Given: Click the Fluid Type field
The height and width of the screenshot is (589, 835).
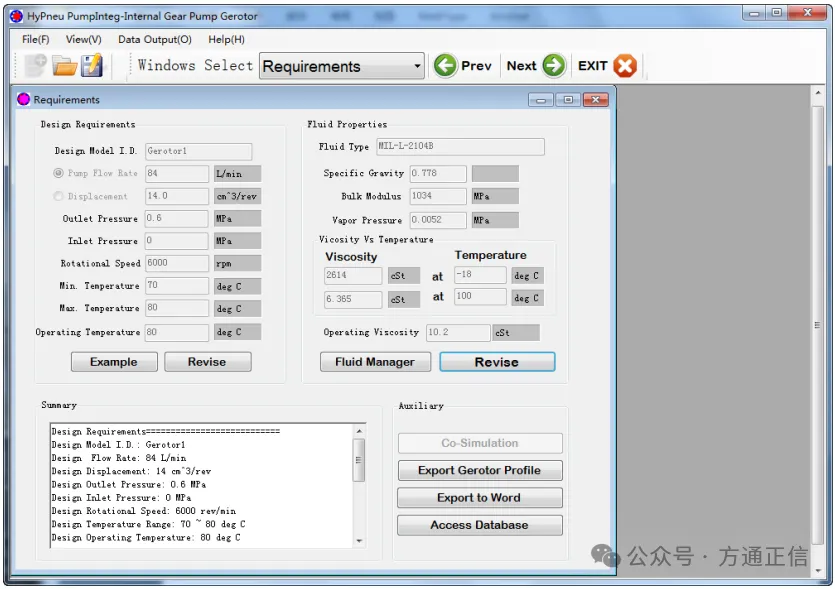Looking at the screenshot, I should [460, 146].
